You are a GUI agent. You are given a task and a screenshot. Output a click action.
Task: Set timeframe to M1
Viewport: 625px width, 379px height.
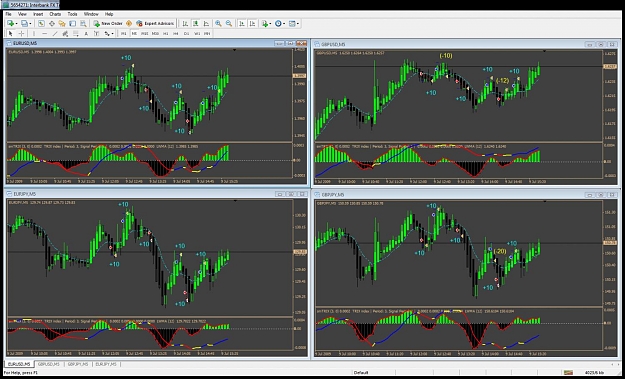pos(124,34)
